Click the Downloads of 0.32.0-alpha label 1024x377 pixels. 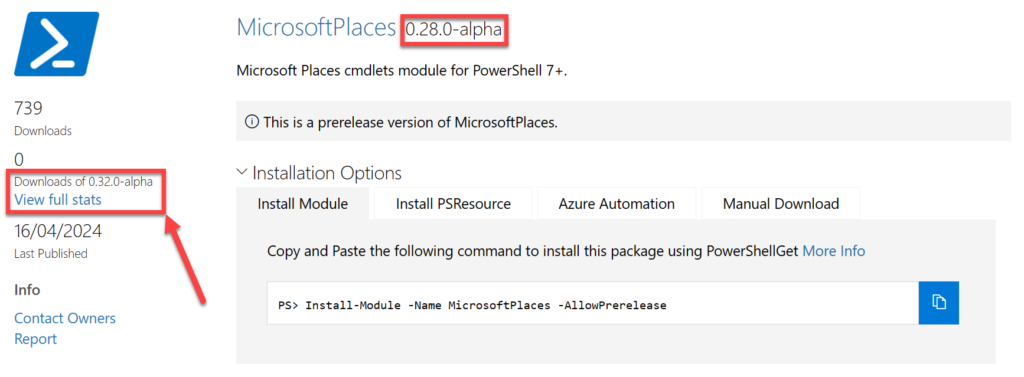click(83, 182)
